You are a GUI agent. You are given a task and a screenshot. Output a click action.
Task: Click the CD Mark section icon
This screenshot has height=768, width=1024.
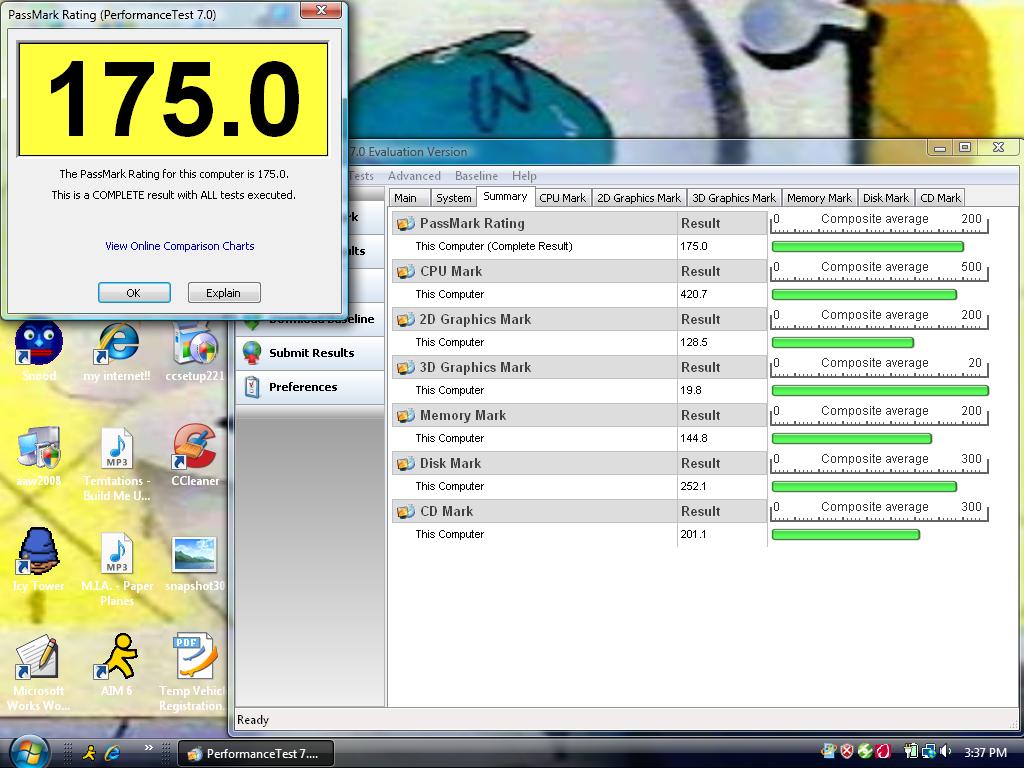(x=406, y=511)
